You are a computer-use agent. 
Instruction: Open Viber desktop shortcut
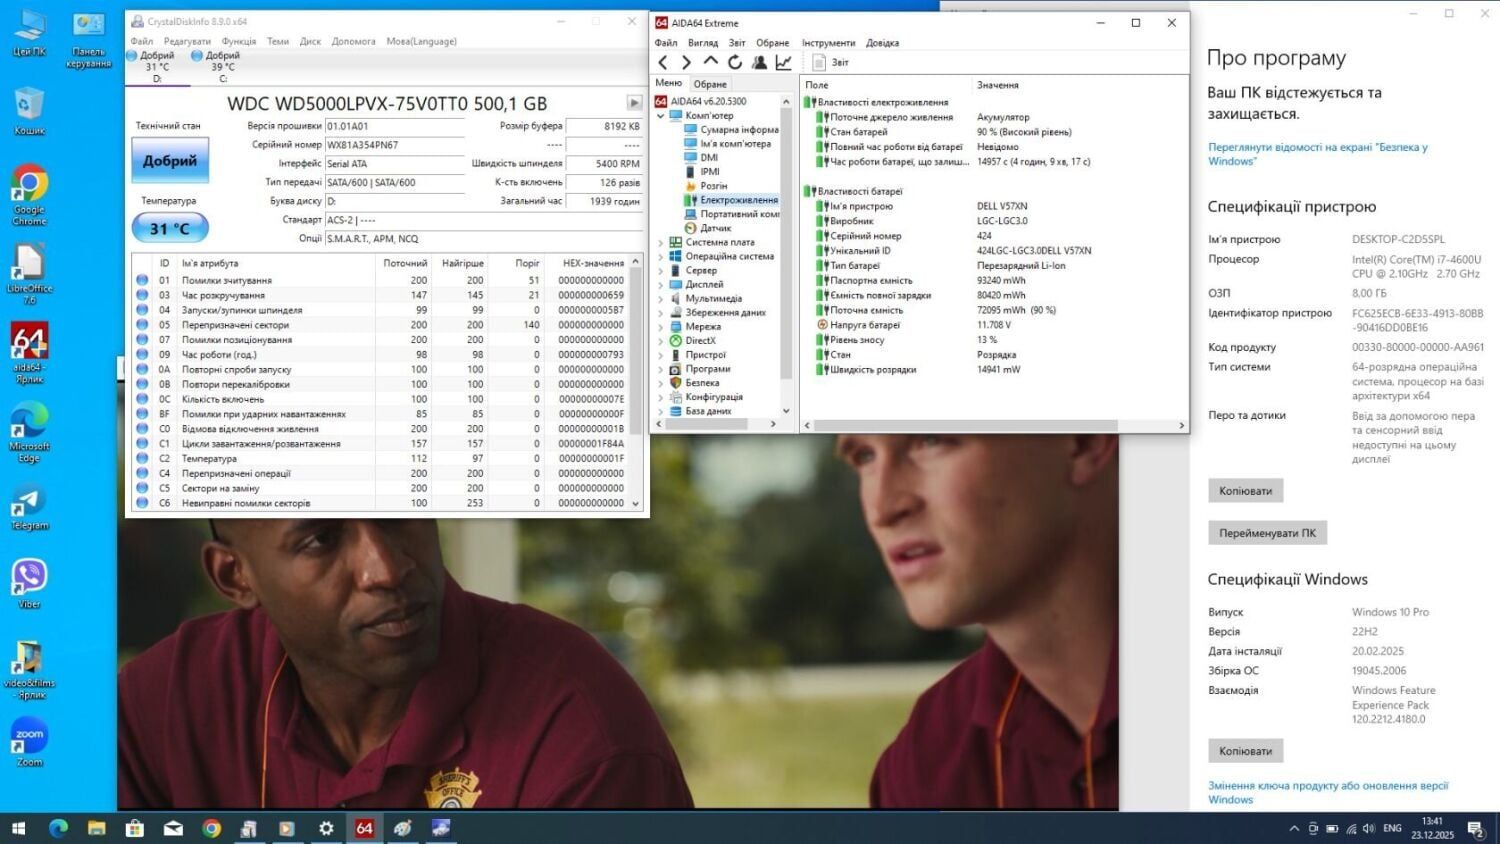(x=29, y=583)
